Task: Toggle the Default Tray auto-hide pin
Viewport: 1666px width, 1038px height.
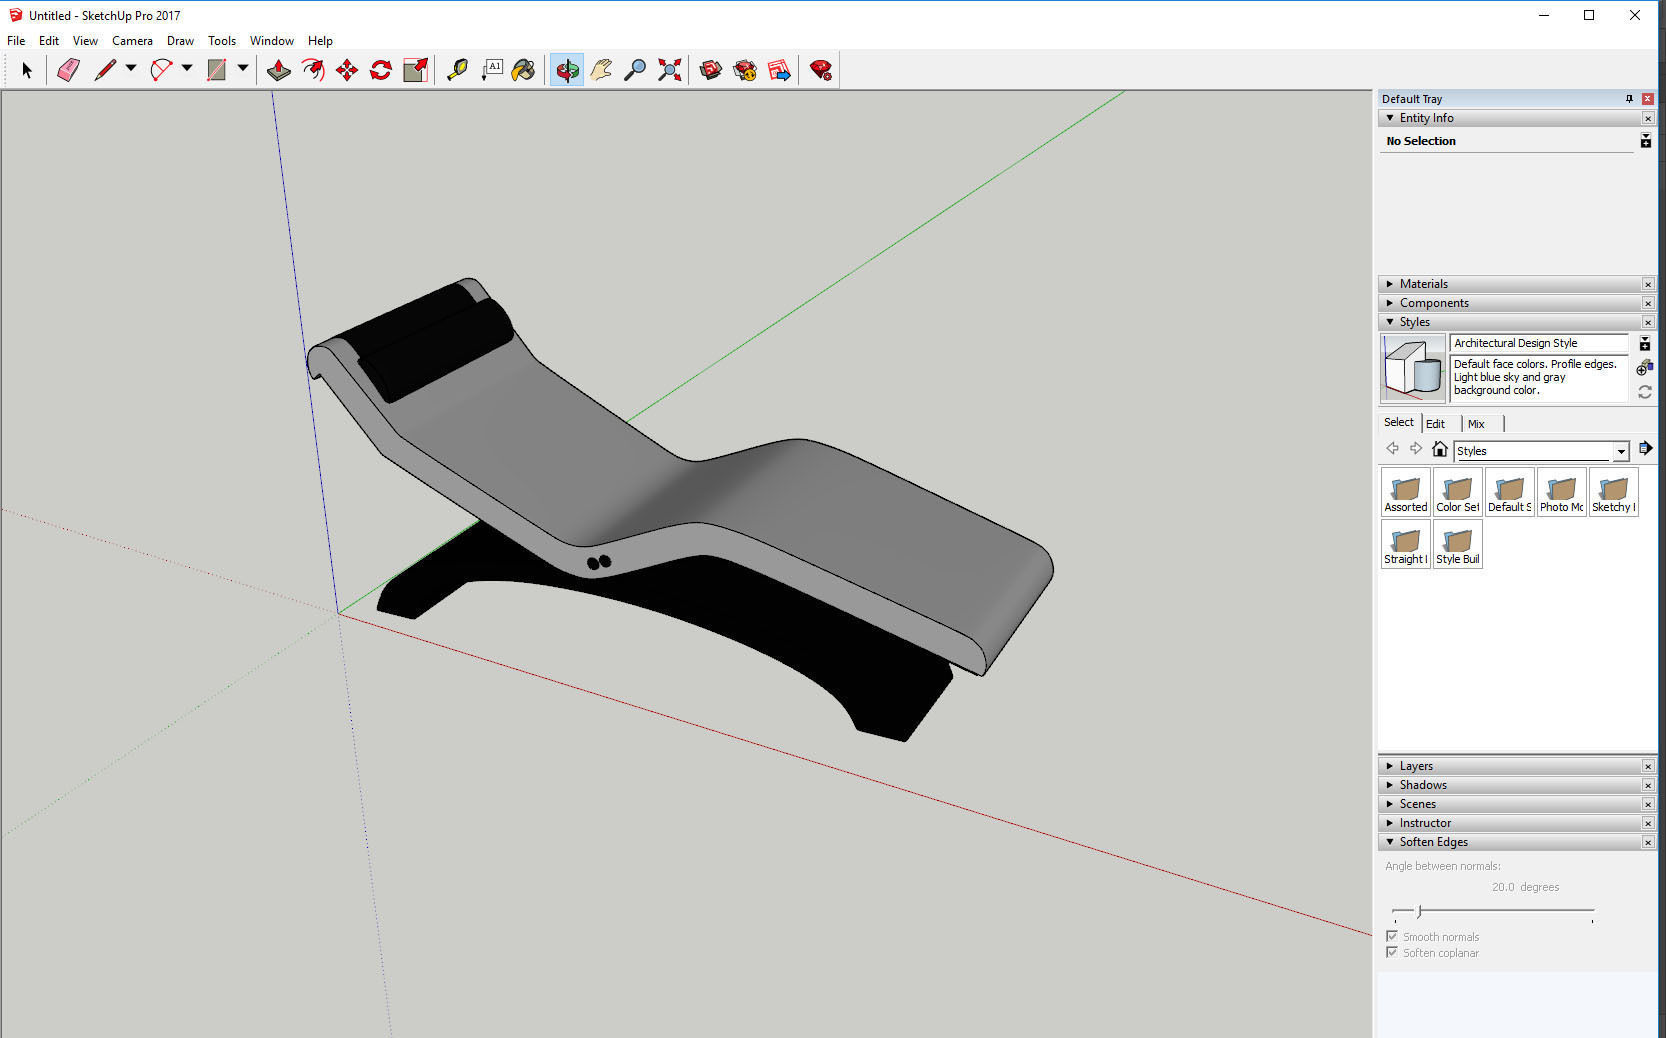Action: [x=1629, y=99]
